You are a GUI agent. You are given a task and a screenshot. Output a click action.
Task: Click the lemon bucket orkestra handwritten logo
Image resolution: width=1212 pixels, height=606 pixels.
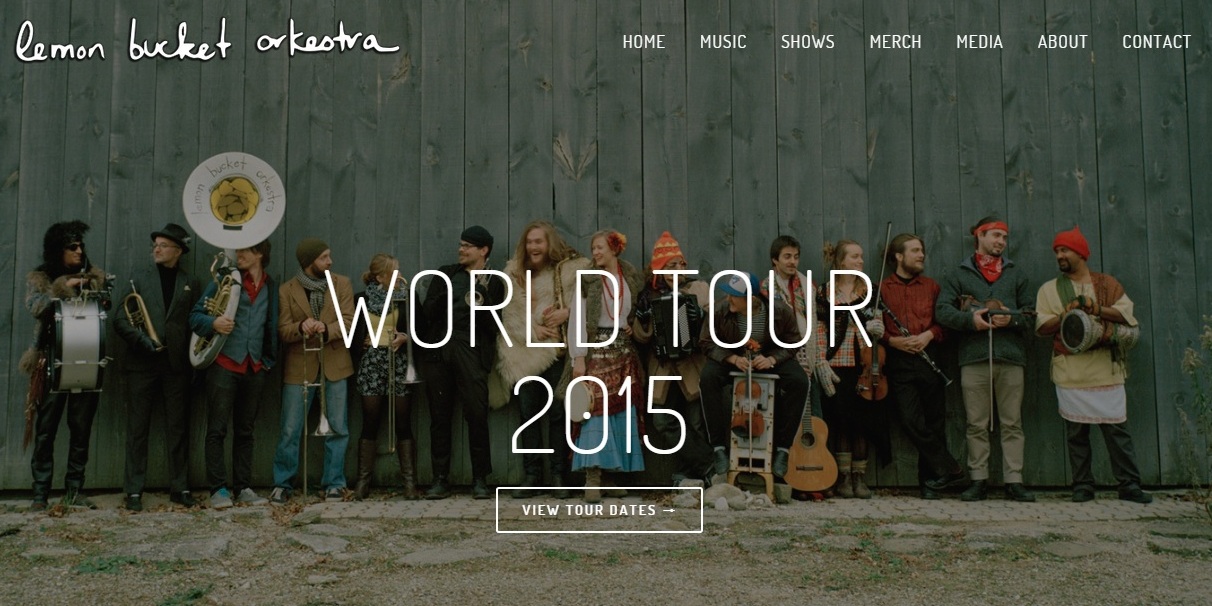(x=207, y=40)
